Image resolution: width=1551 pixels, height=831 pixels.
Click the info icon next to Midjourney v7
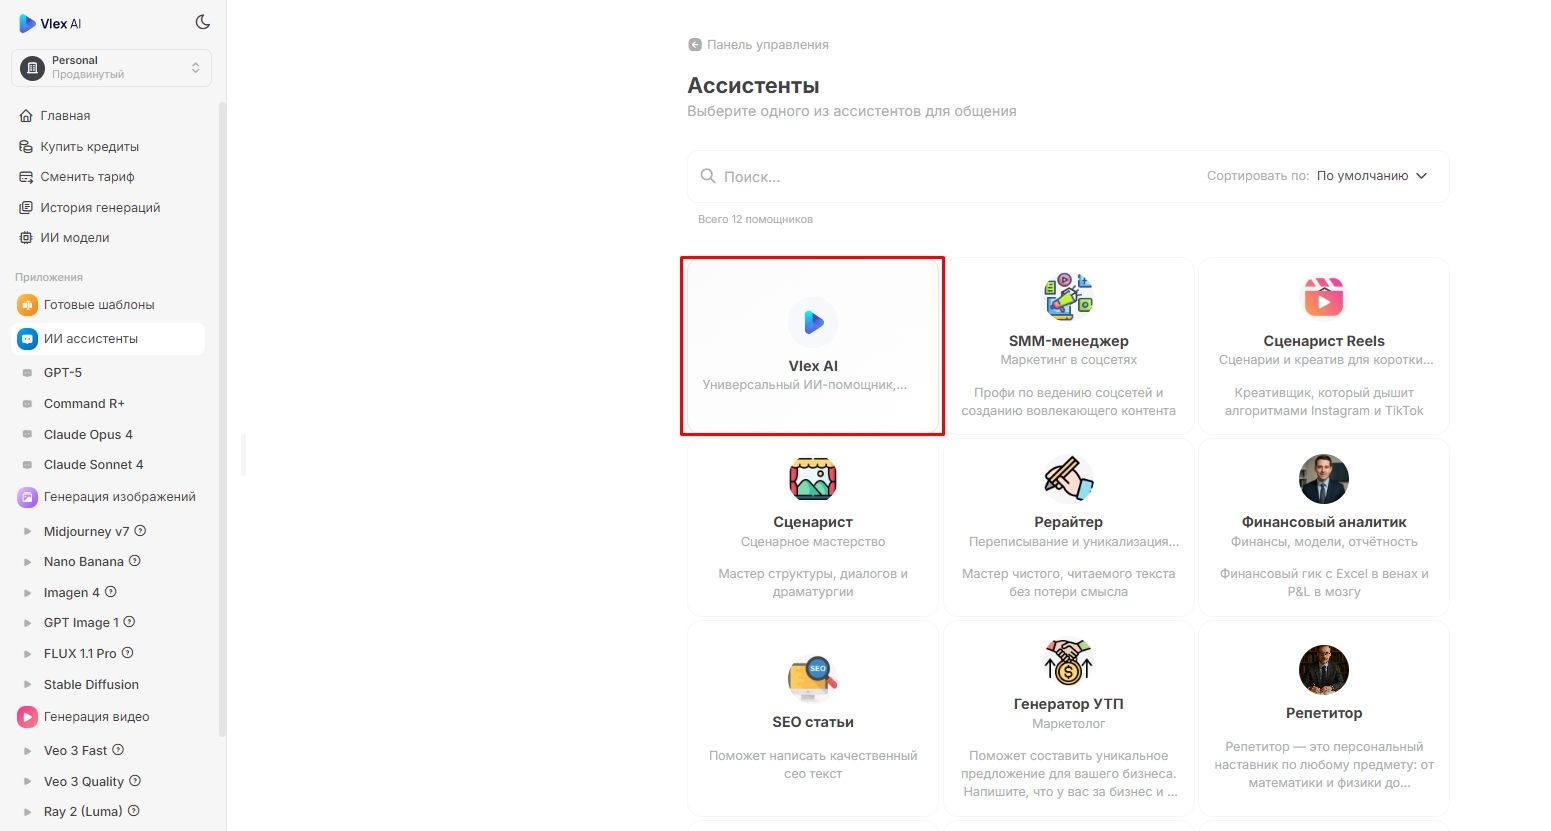click(141, 531)
